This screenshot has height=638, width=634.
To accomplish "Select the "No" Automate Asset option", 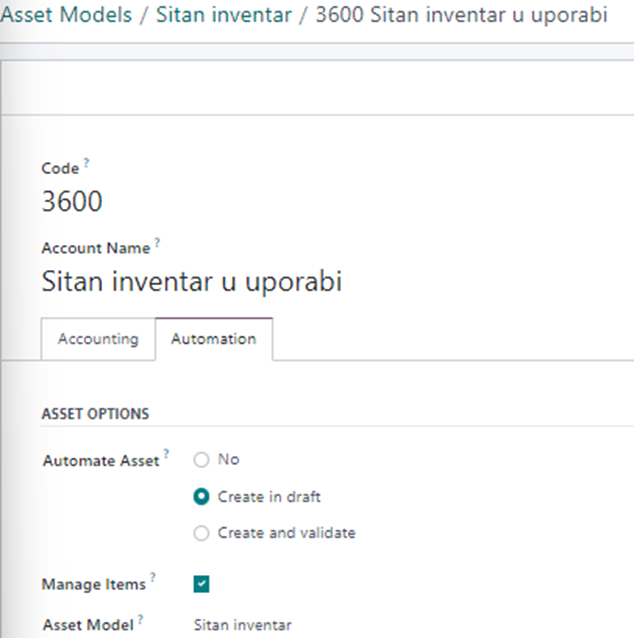I will (x=202, y=460).
